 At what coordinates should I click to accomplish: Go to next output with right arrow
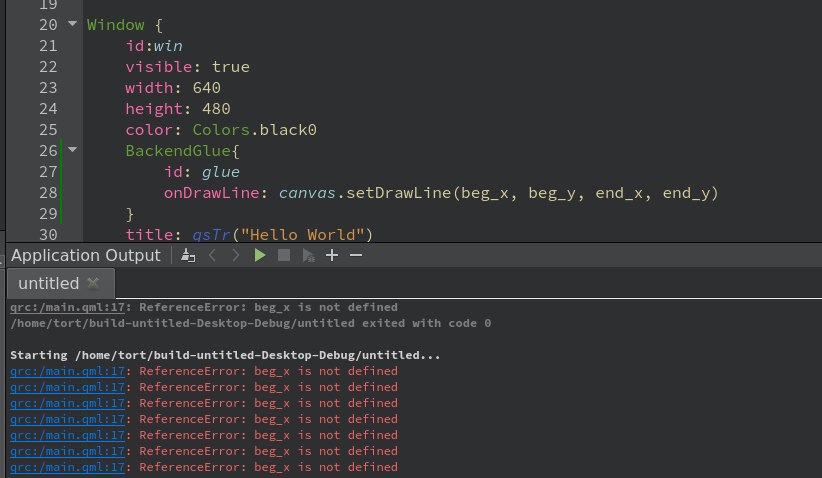tap(235, 256)
